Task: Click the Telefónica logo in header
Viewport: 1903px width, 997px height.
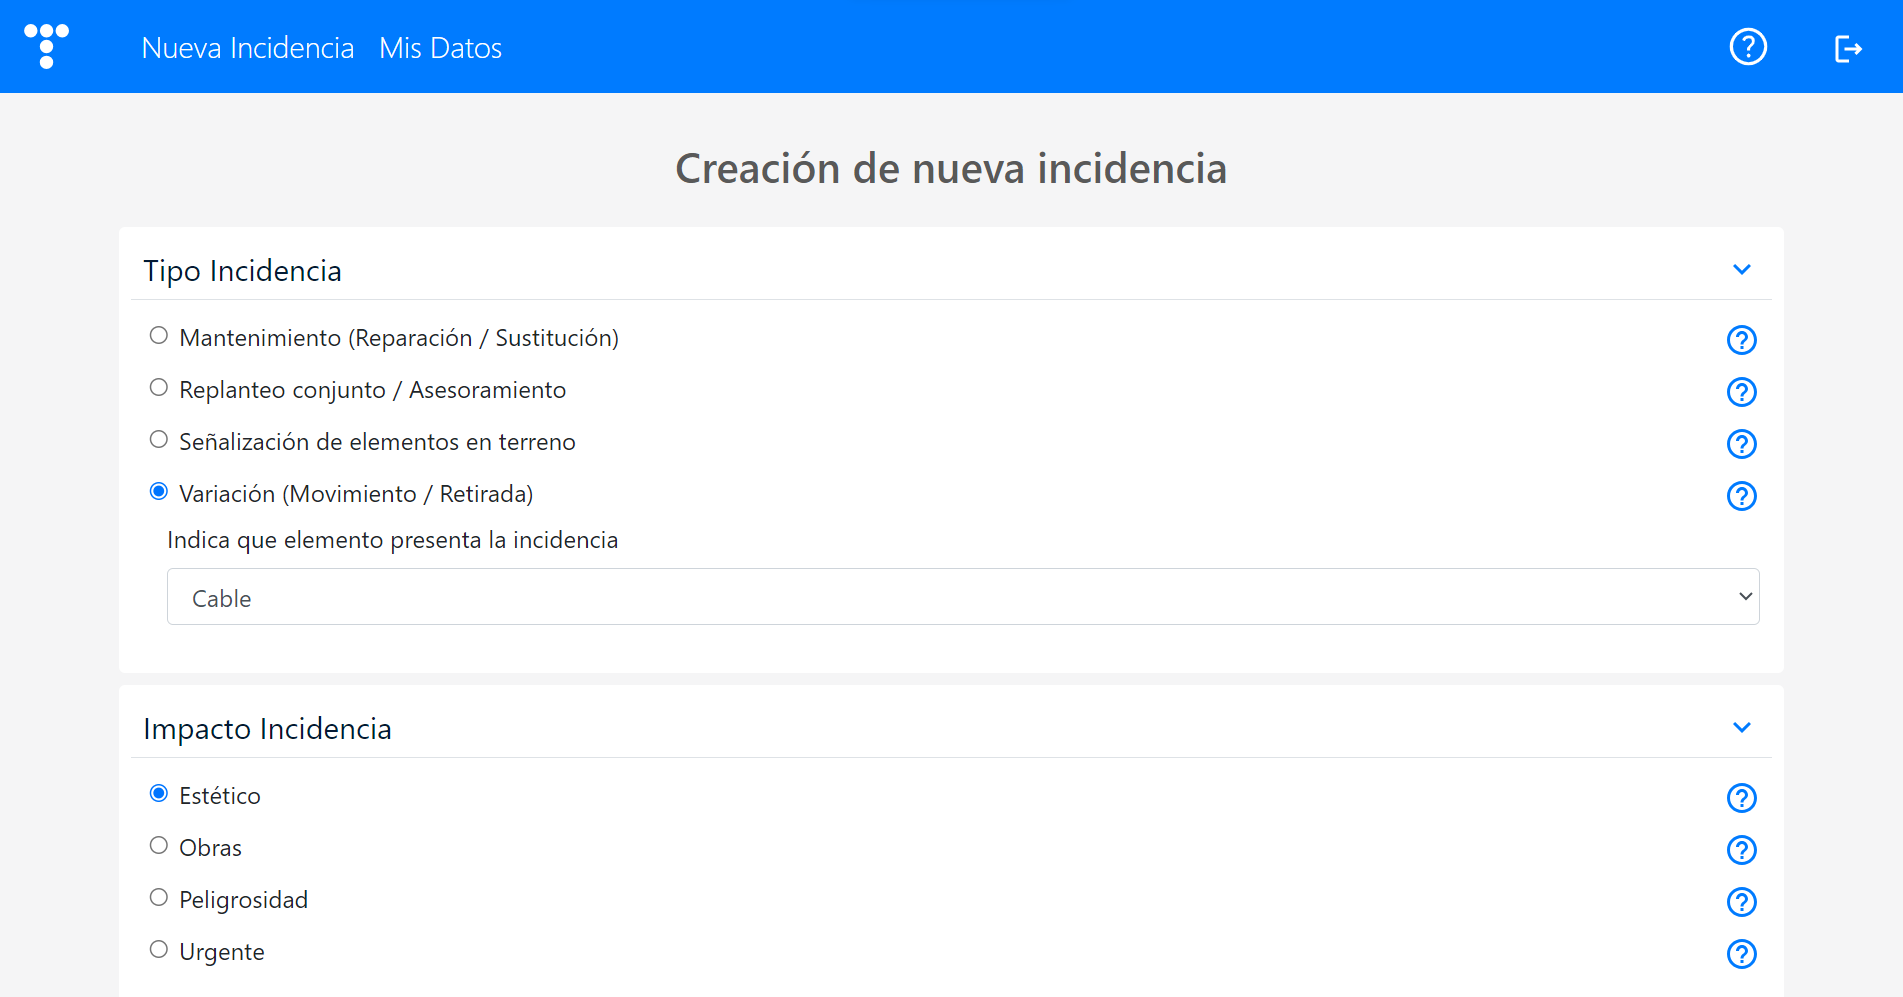Action: pyautogui.click(x=46, y=46)
